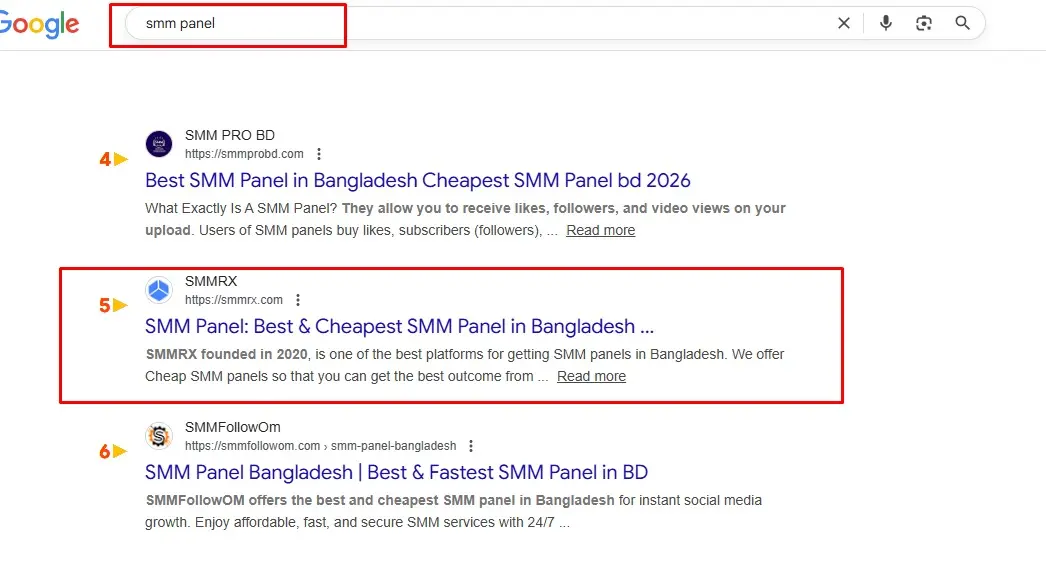Click the SMMRX site favicon
The height and width of the screenshot is (561, 1046).
(159, 290)
